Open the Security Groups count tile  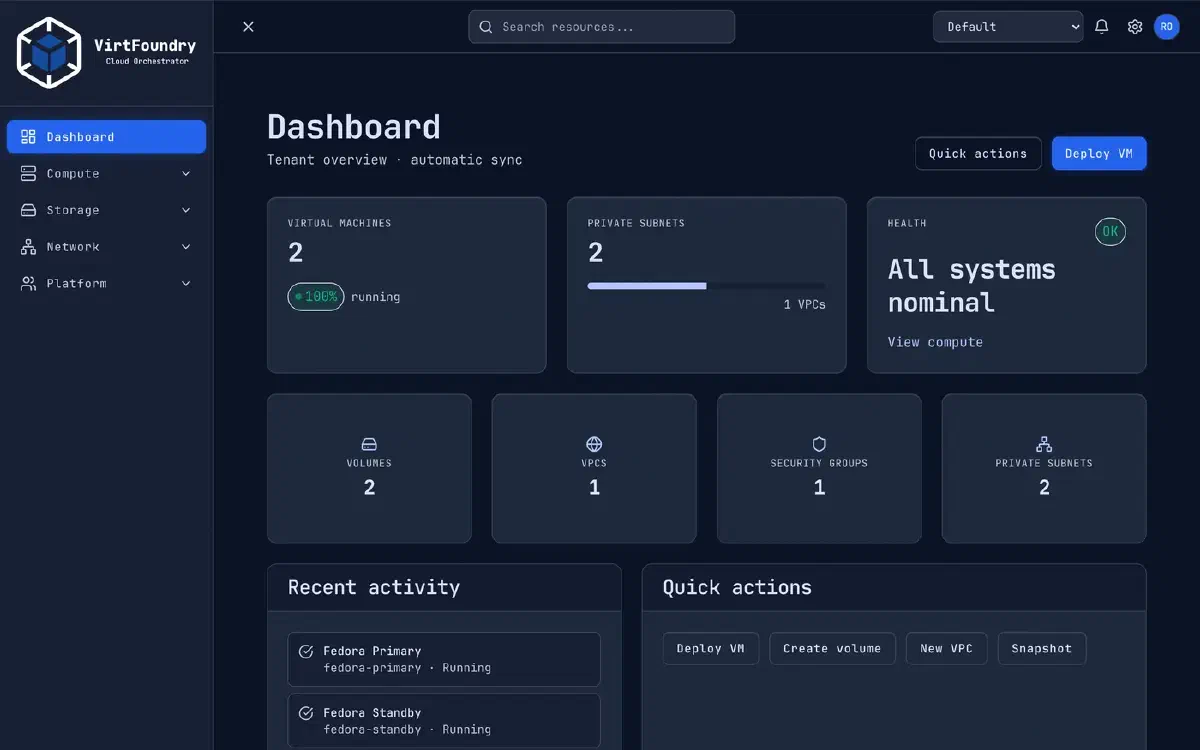819,469
